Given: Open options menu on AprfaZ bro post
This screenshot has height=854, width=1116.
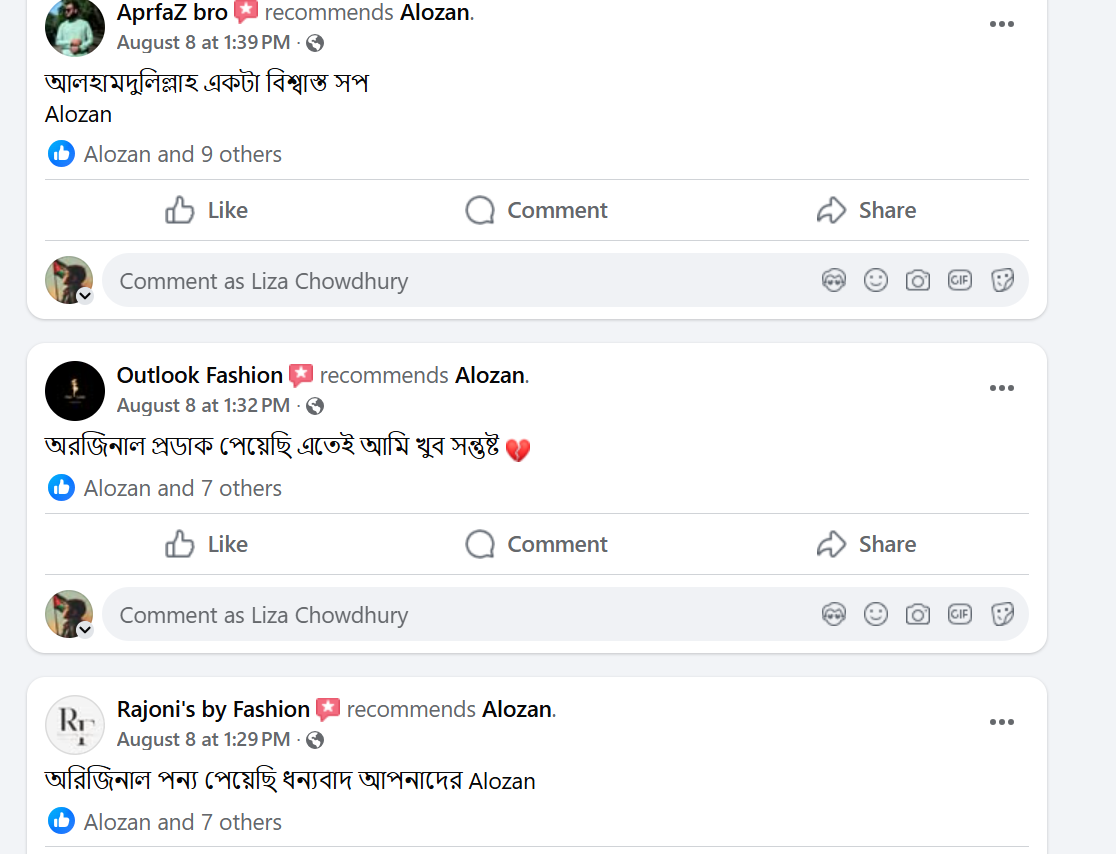Looking at the screenshot, I should tap(1001, 25).
